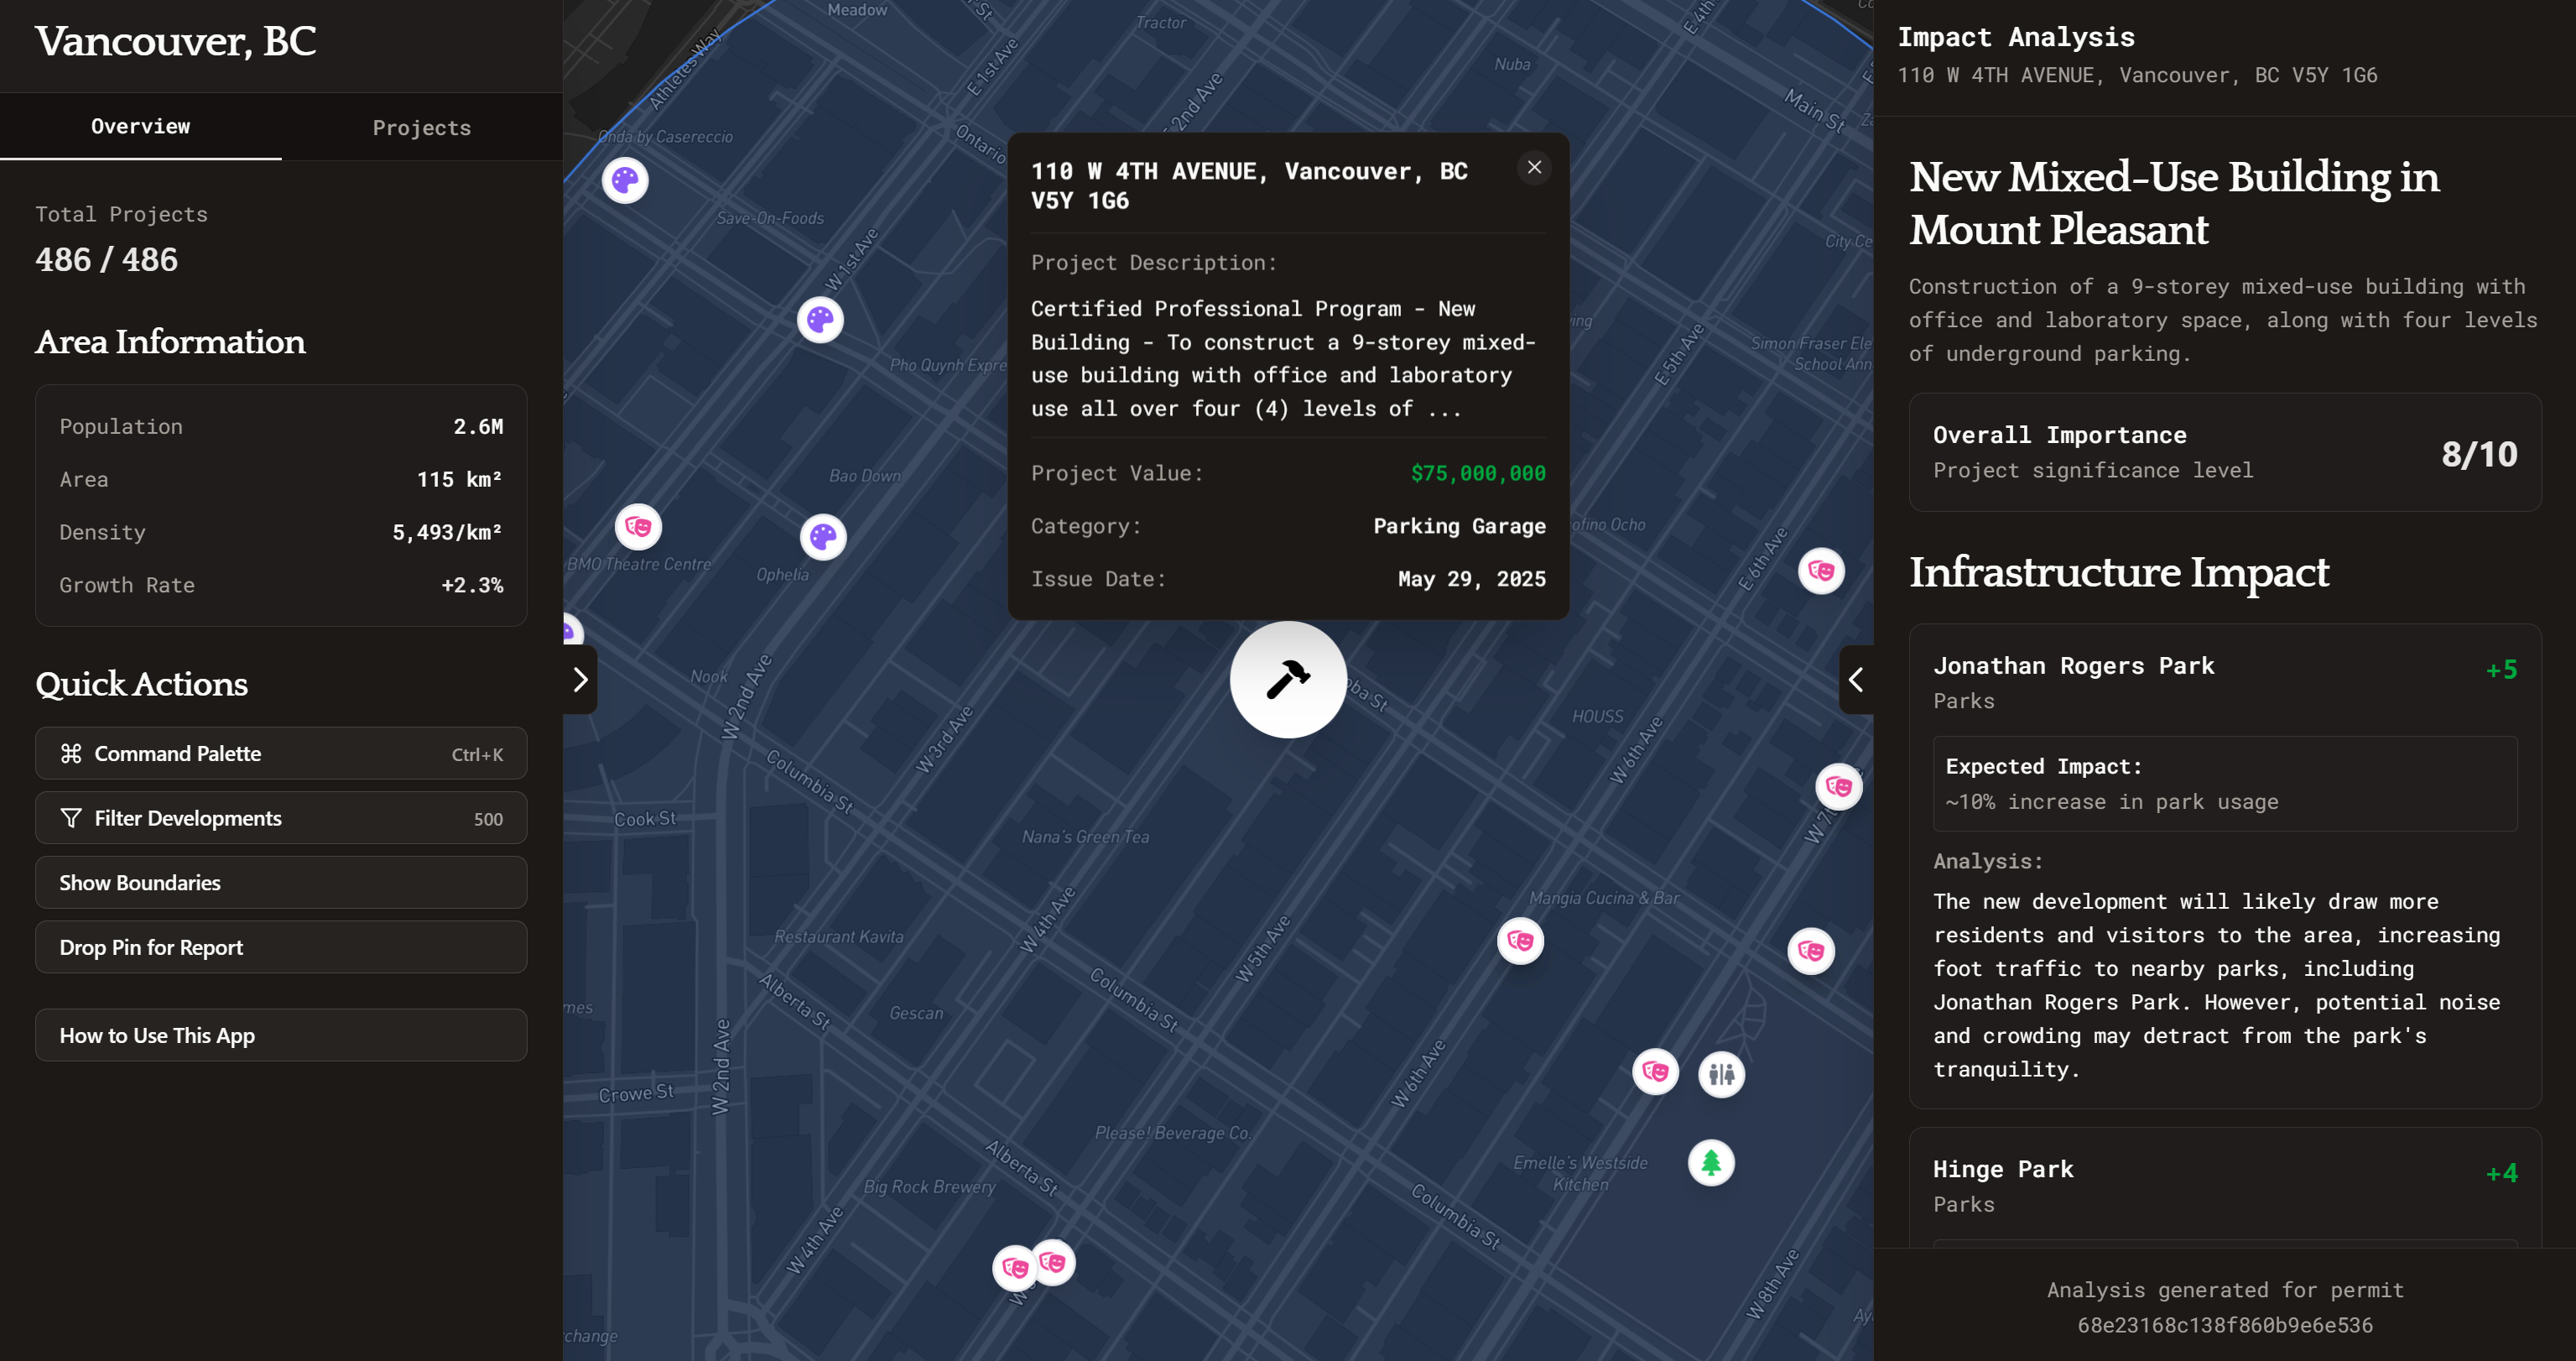Close the 110 W 4th Avenue popup
The width and height of the screenshot is (2576, 1361).
click(1534, 168)
